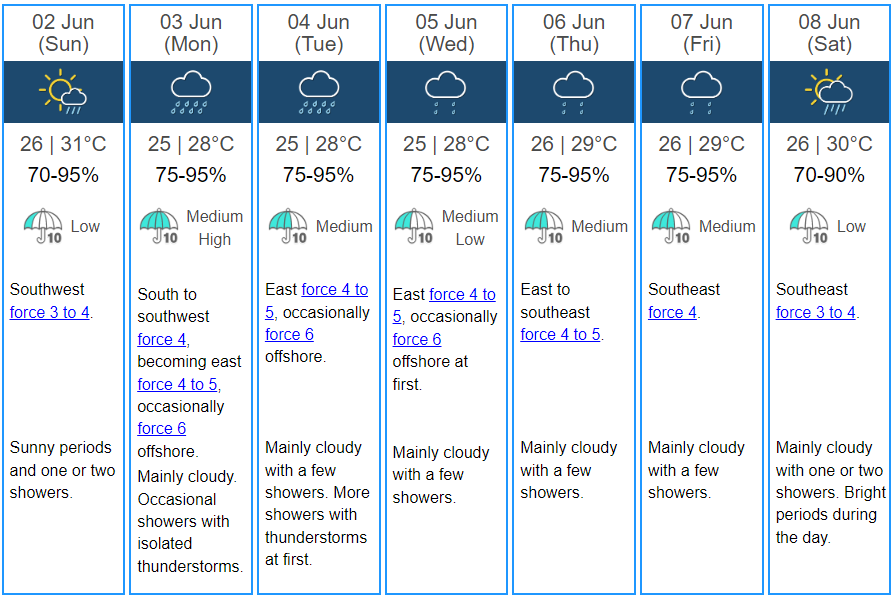The width and height of the screenshot is (894, 600).
Task: Click the heavy rain cloud icon for 03 Jun
Action: click(x=190, y=92)
